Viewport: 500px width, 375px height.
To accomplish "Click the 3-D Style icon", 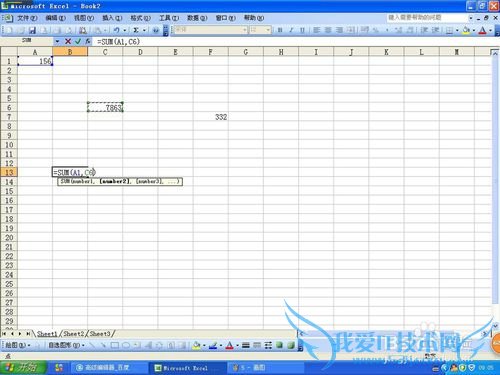I will coord(291,345).
